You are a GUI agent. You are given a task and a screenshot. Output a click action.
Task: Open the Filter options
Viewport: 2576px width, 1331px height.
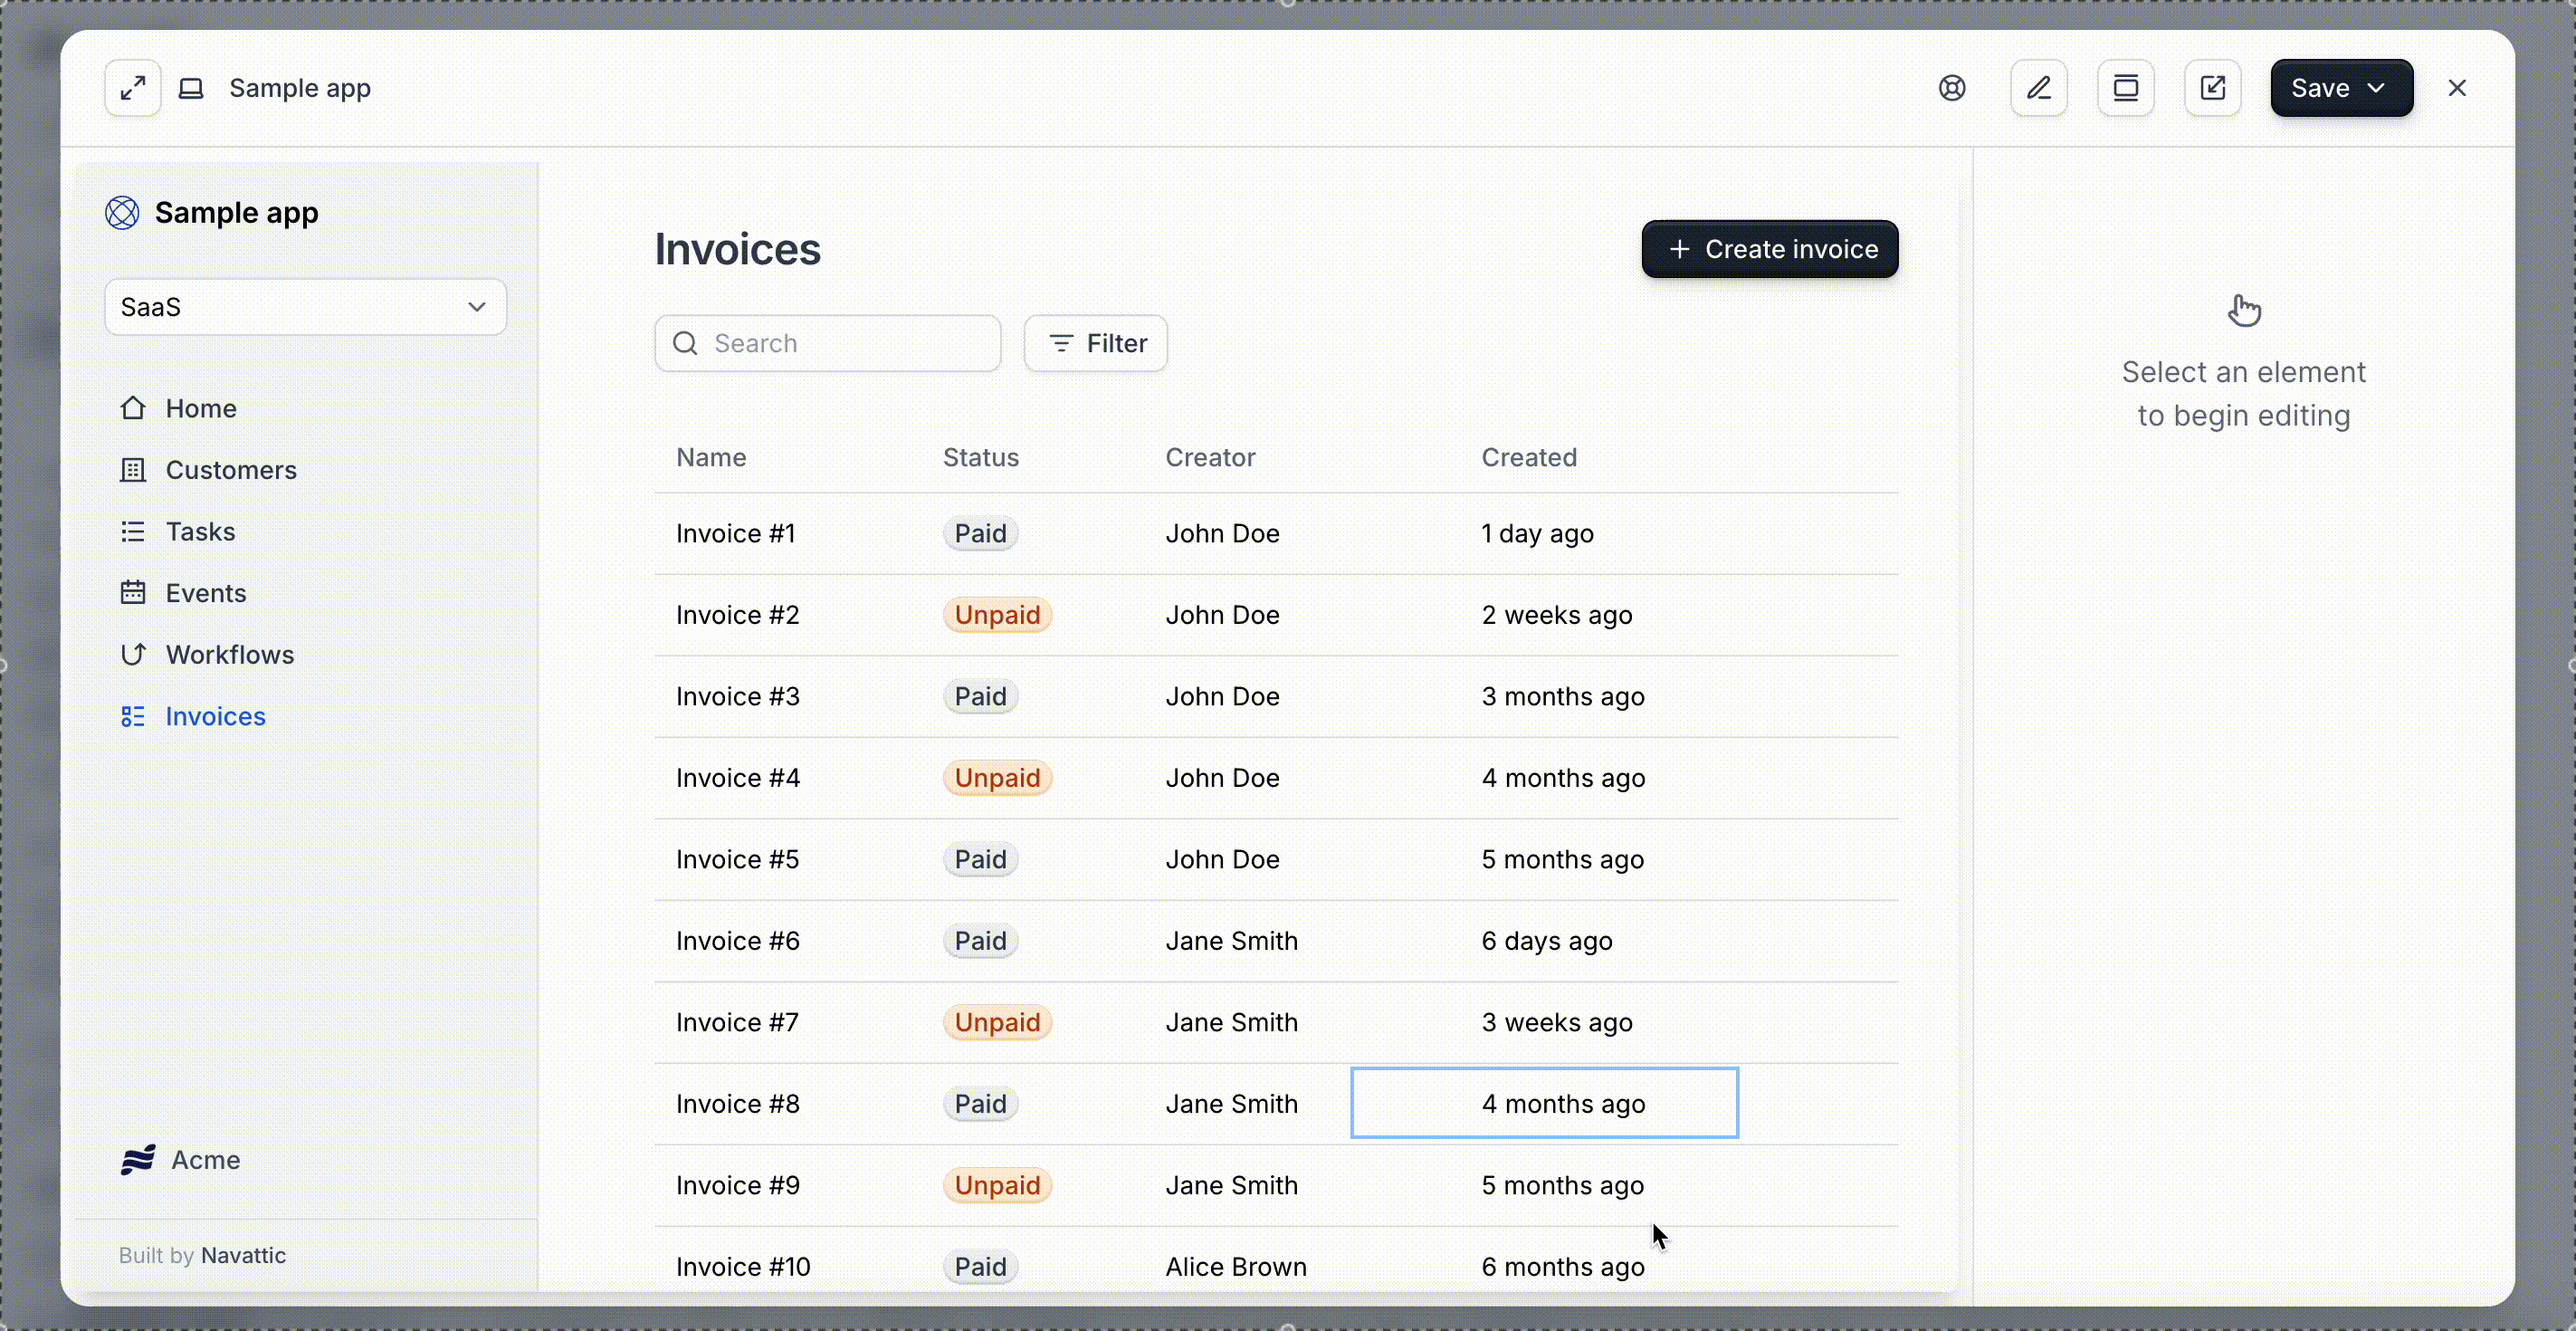[1095, 343]
